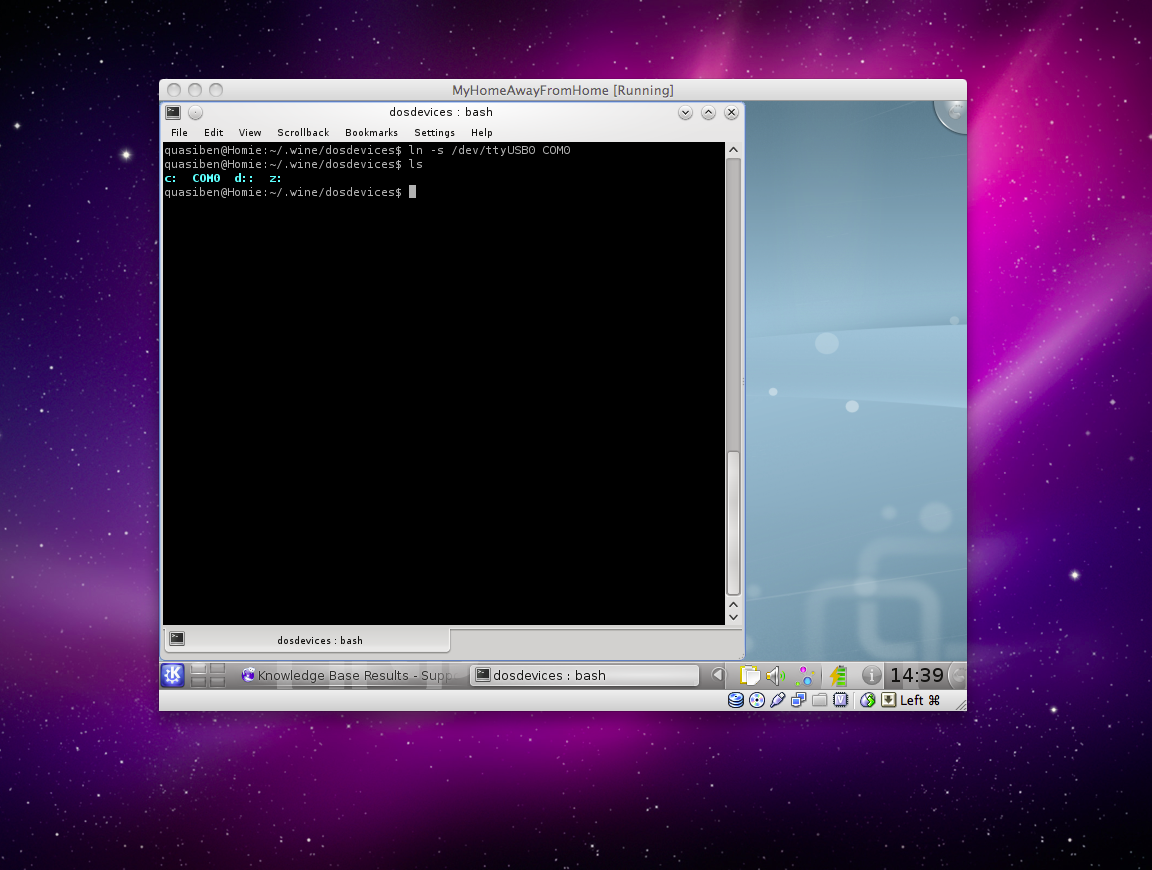Click the virtual desktop pager in panel
This screenshot has width=1152, height=870.
click(x=208, y=675)
